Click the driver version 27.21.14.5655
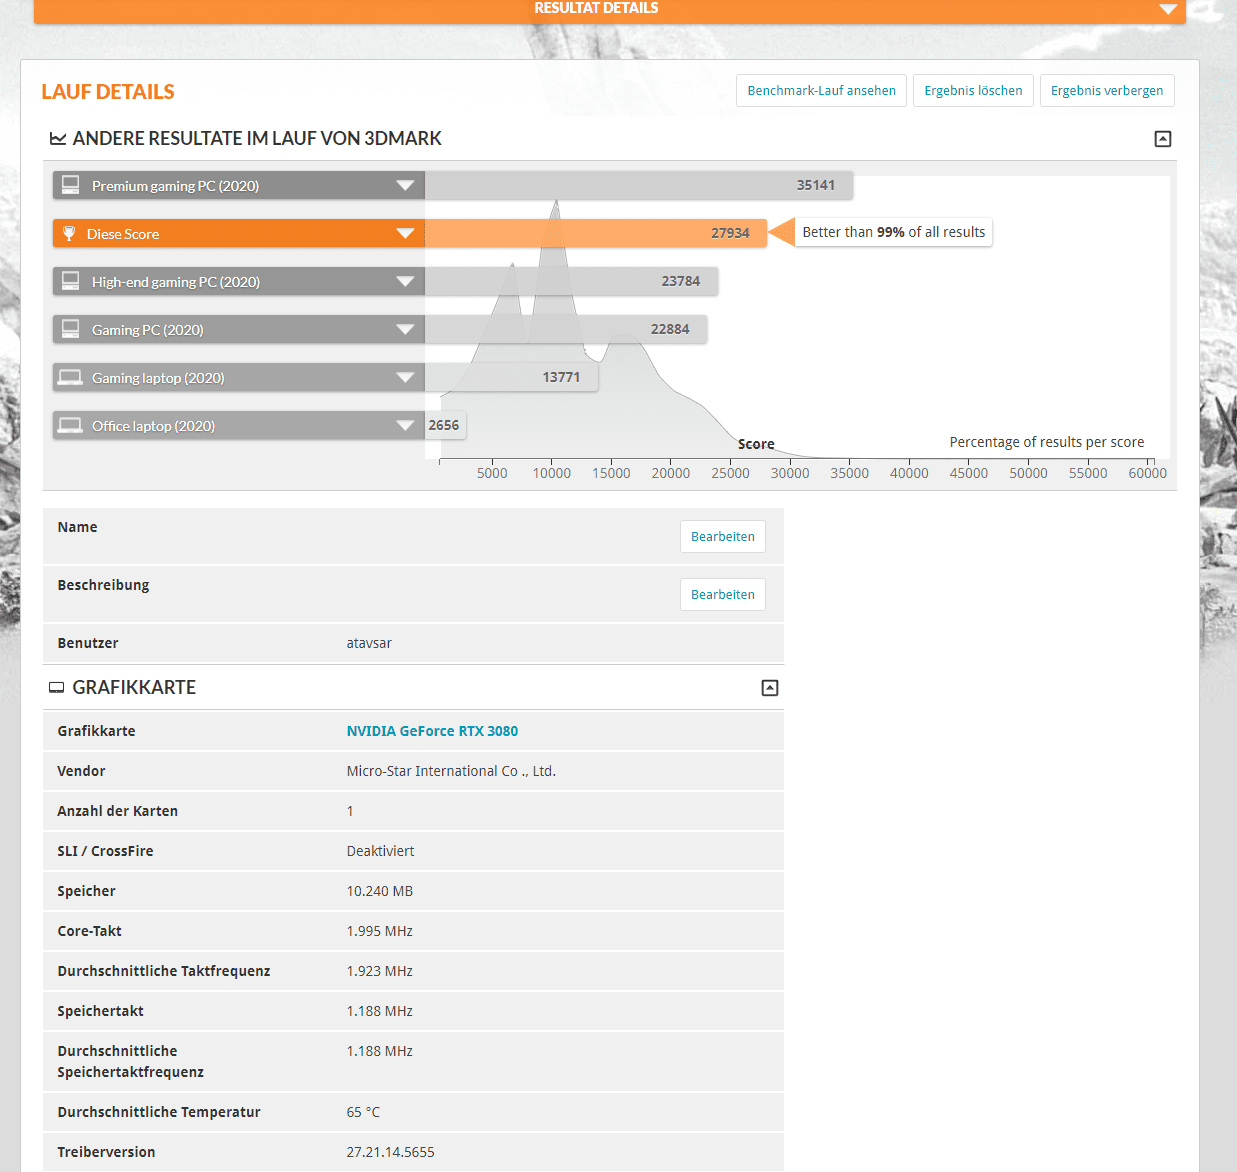 click(x=391, y=1152)
